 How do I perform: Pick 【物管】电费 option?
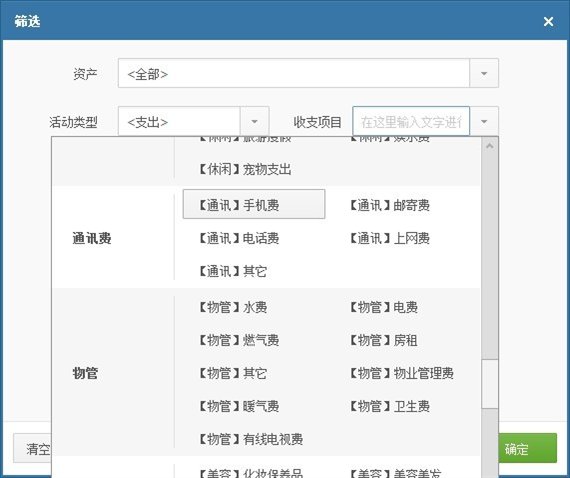tap(383, 308)
